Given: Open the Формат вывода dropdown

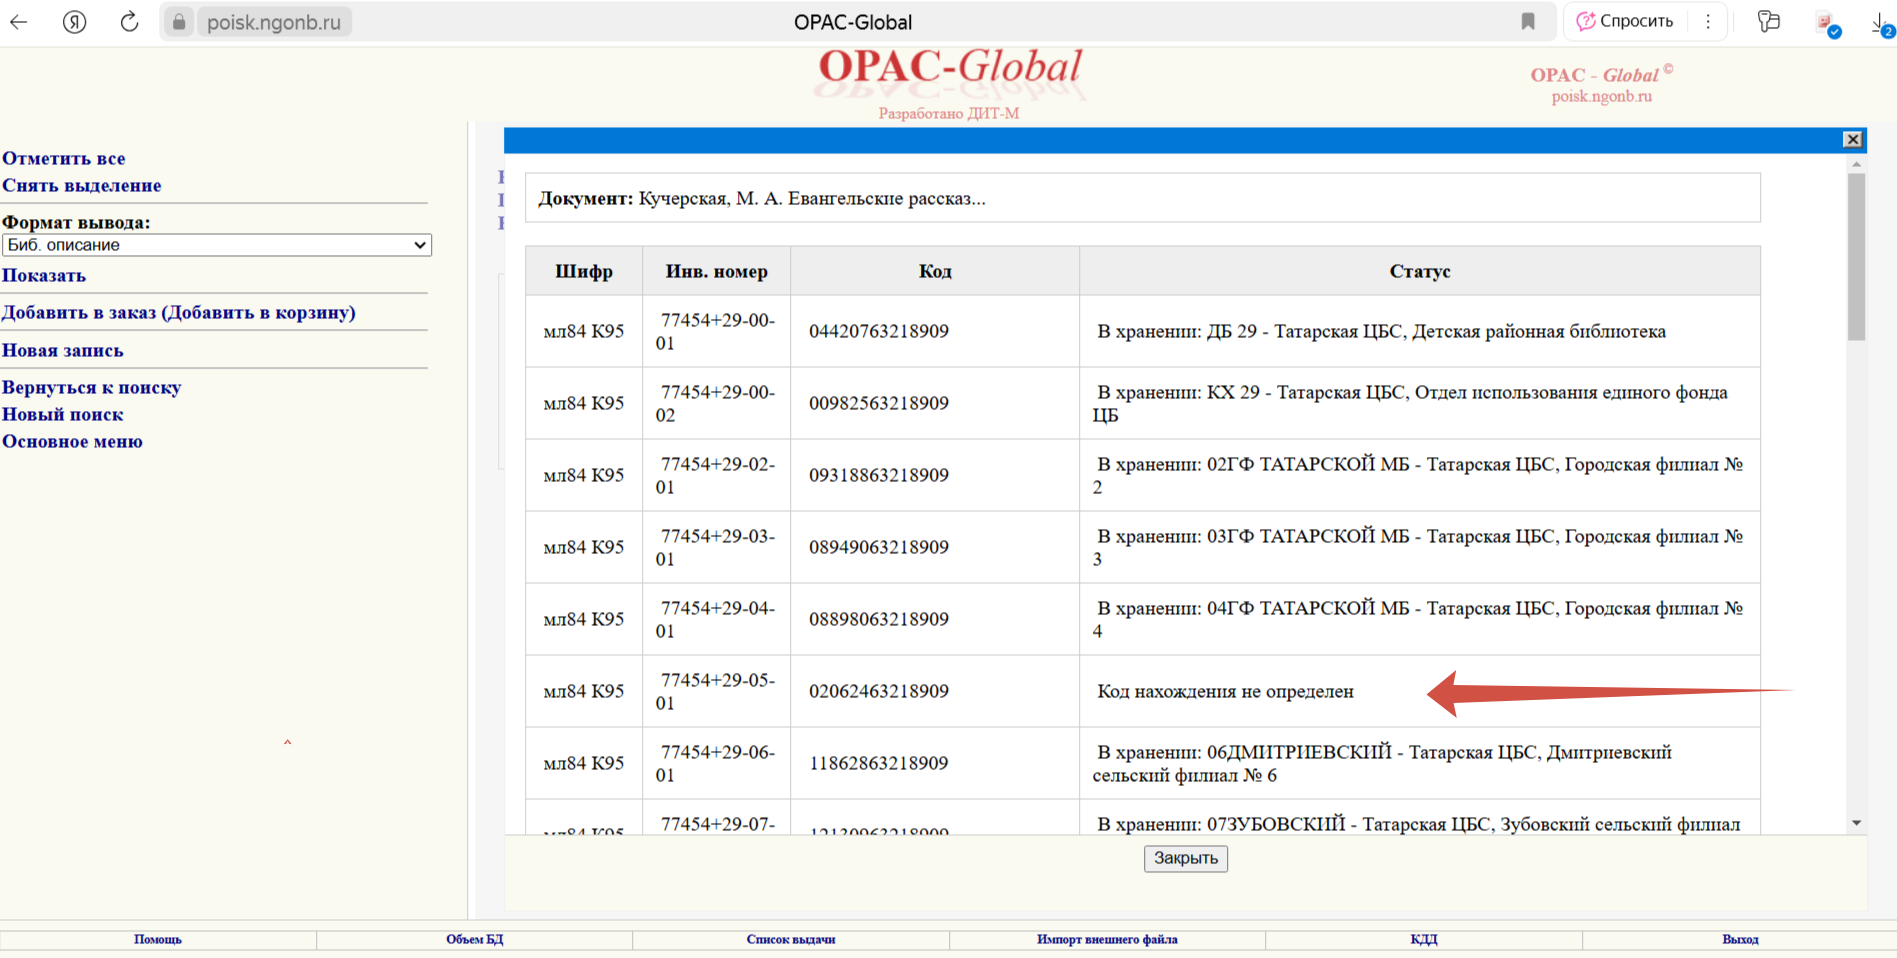Looking at the screenshot, I should pyautogui.click(x=217, y=245).
